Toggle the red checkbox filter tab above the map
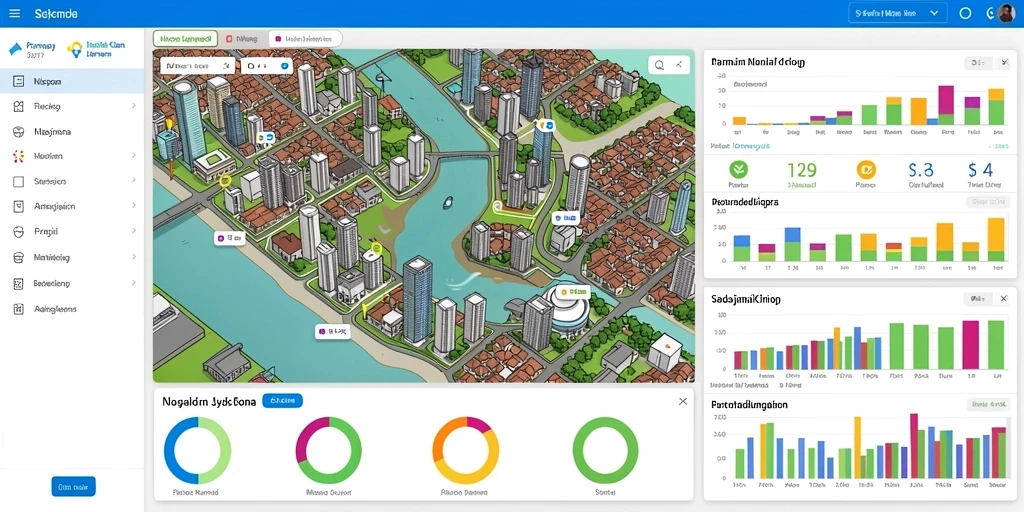Screen dimensions: 1024x512 (229, 39)
